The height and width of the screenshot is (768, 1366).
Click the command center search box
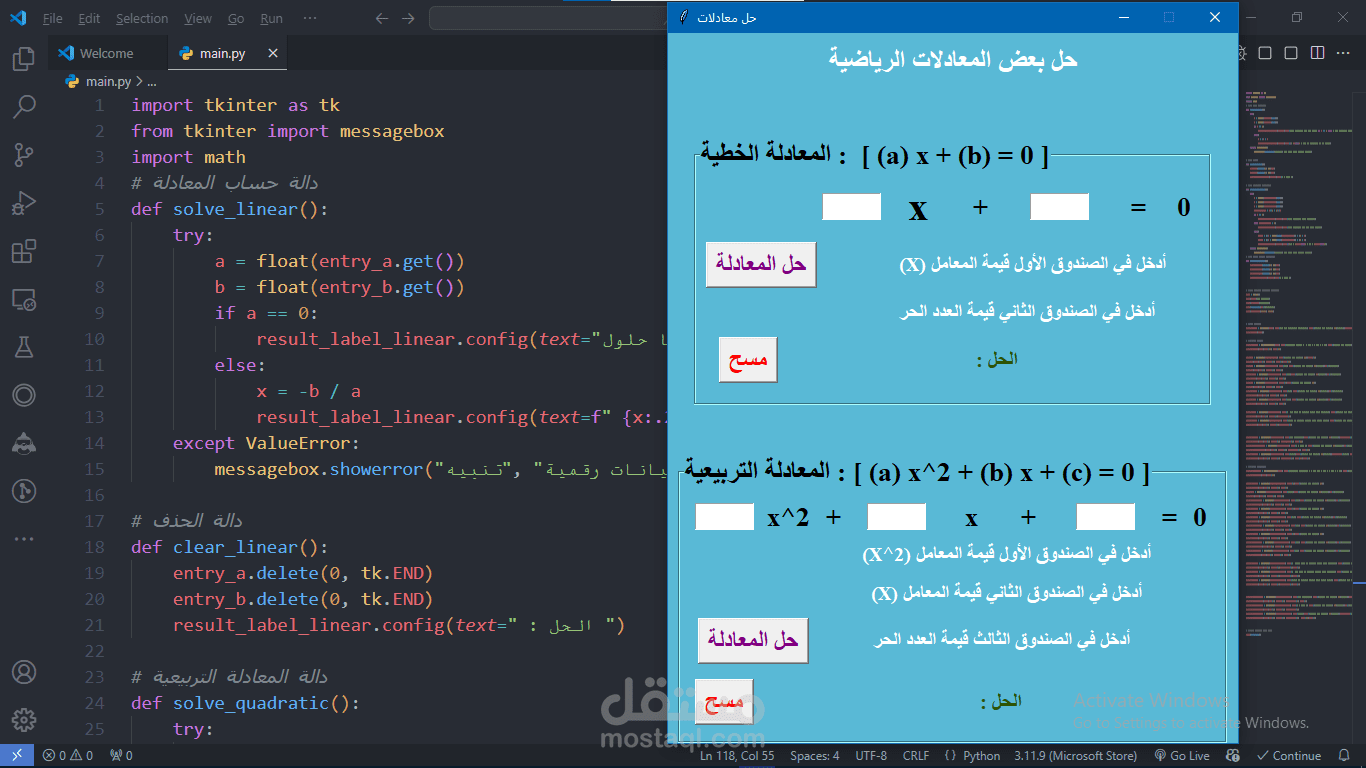pos(549,18)
